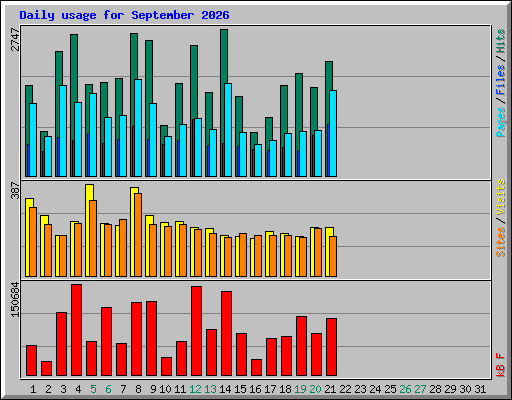This screenshot has height=400, width=512.
Task: Click day 22 on the x-axis
Action: click(345, 389)
